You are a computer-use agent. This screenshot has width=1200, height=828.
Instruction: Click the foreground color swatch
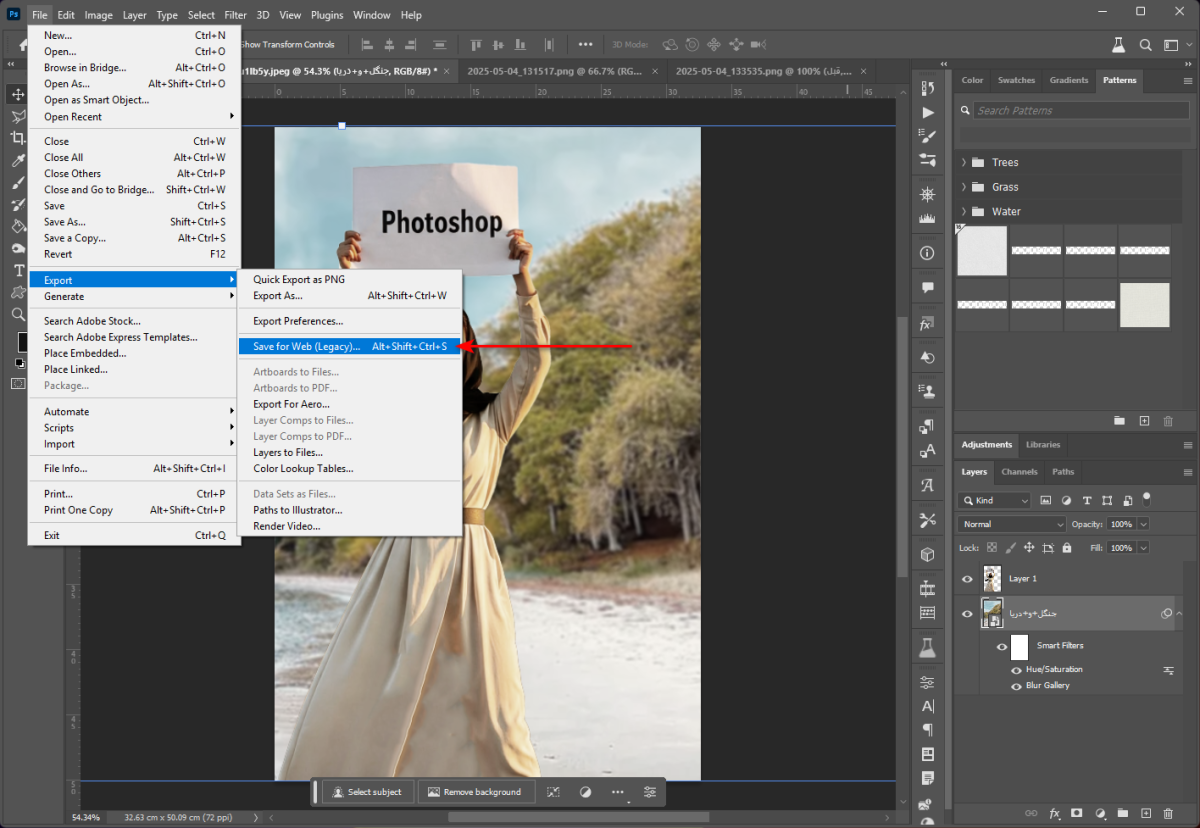point(22,341)
